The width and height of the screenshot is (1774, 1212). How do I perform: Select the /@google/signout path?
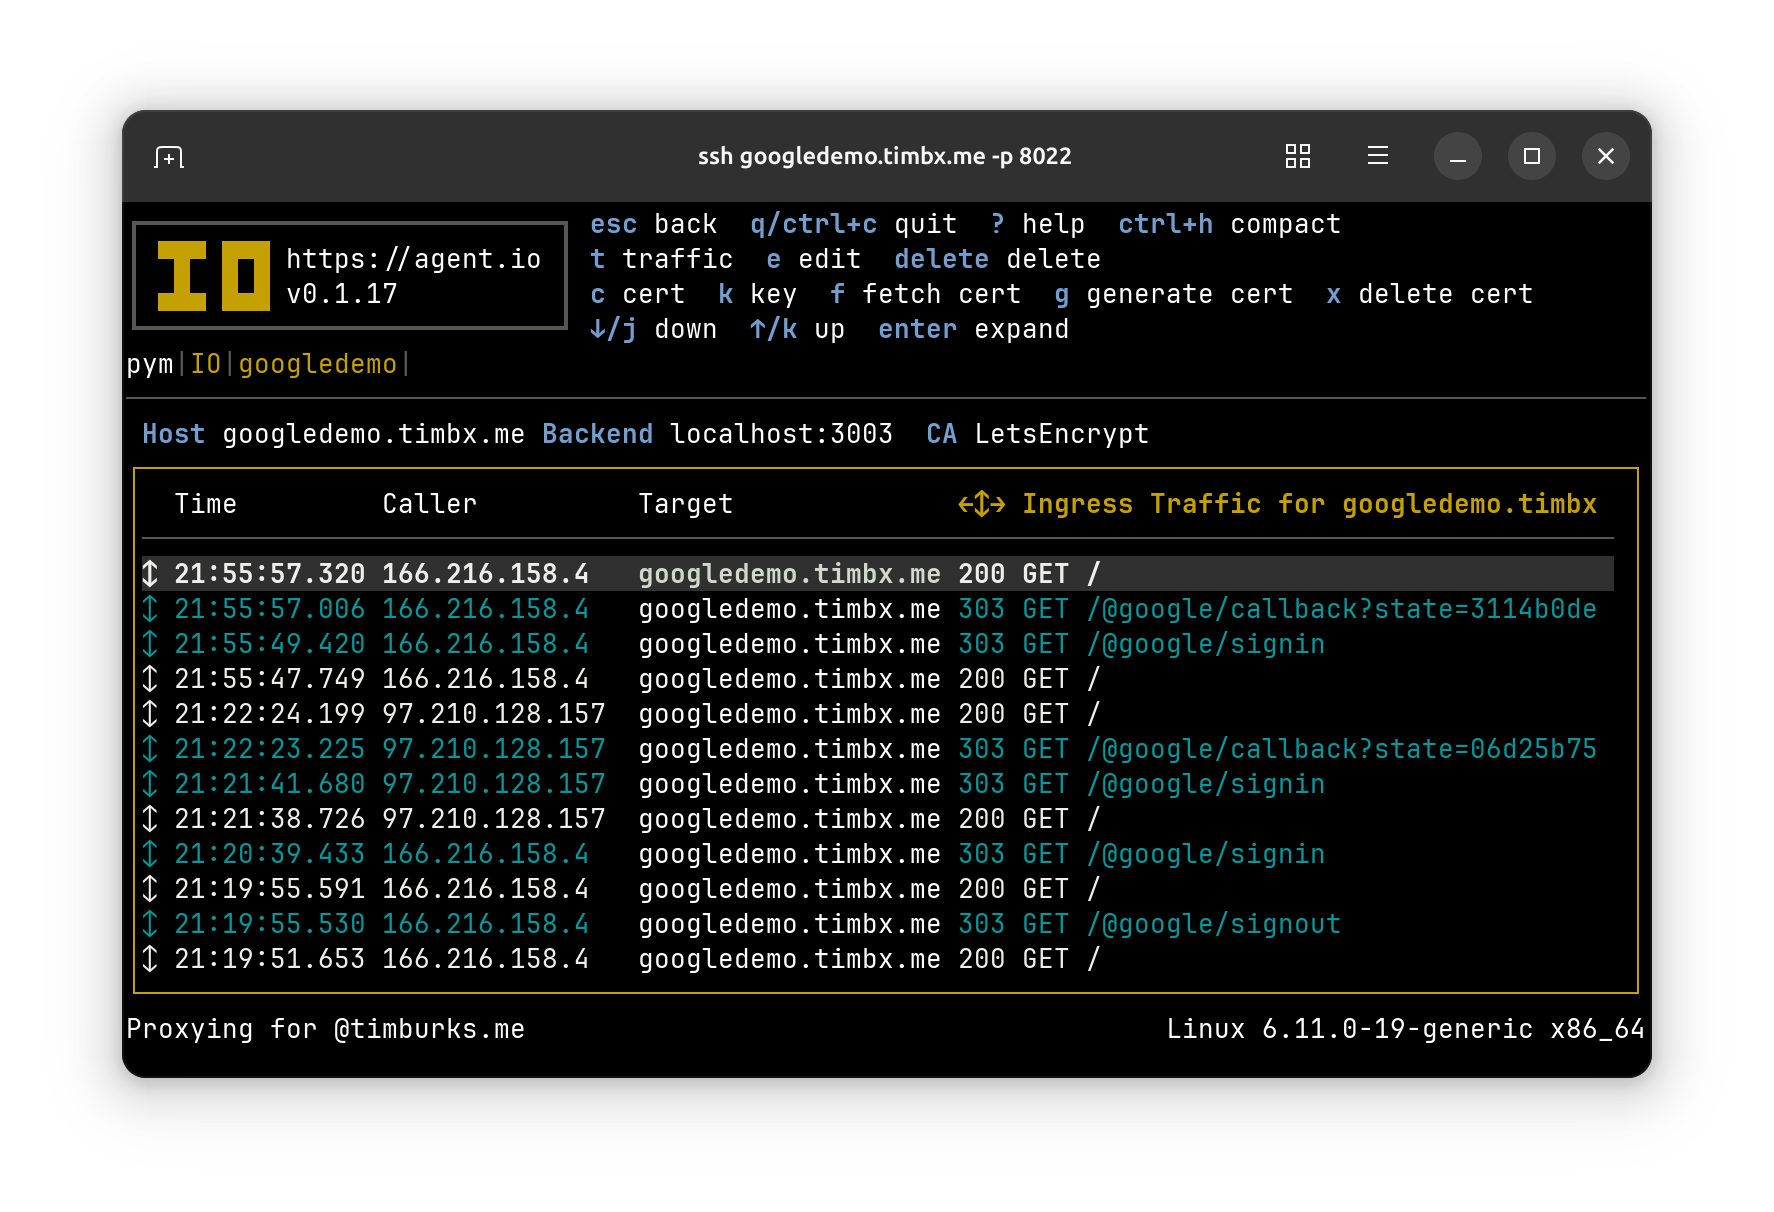click(1213, 924)
